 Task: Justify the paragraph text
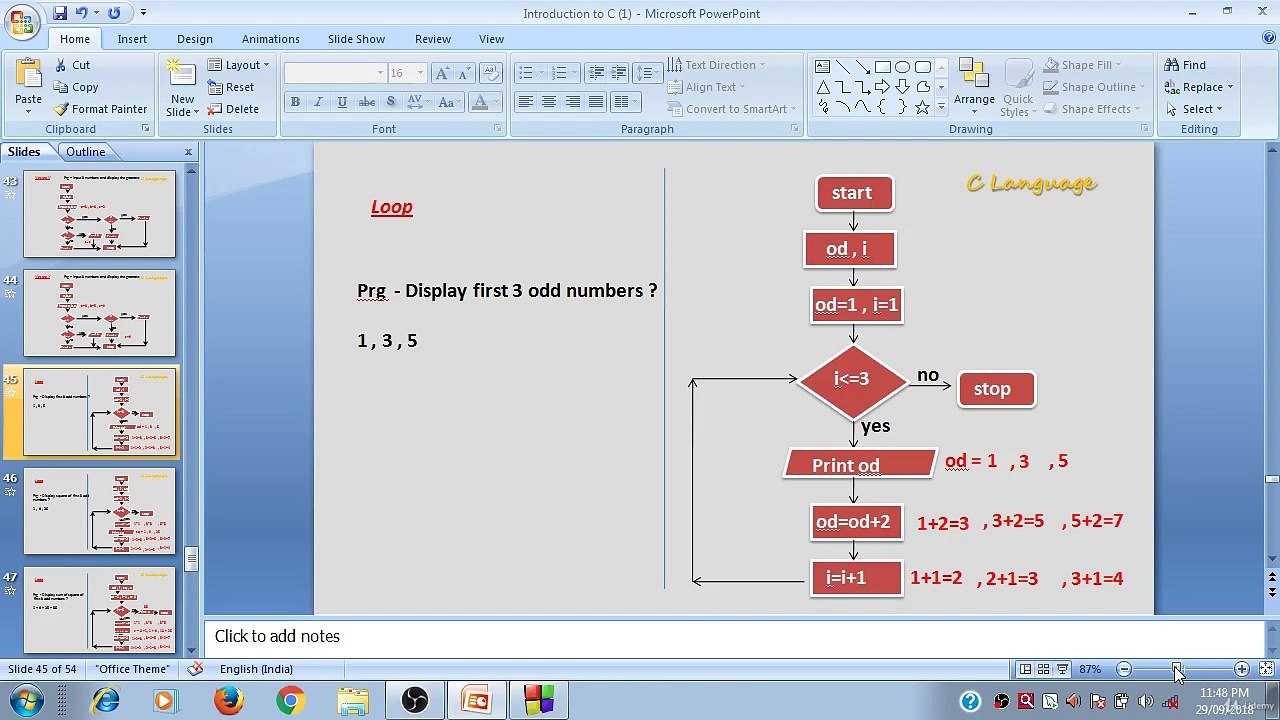(x=596, y=102)
